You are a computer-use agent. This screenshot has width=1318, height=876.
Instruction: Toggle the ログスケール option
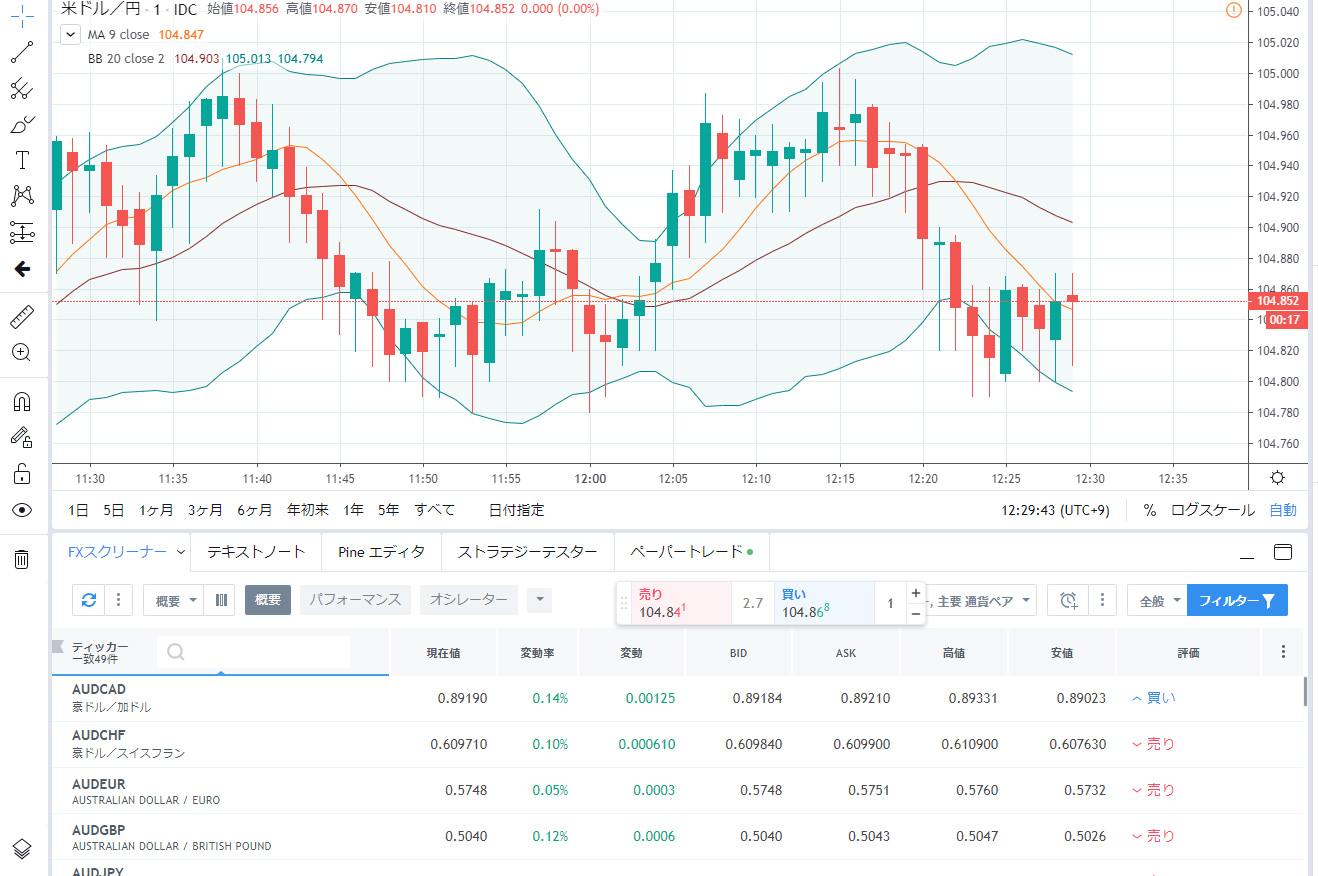click(x=1213, y=510)
